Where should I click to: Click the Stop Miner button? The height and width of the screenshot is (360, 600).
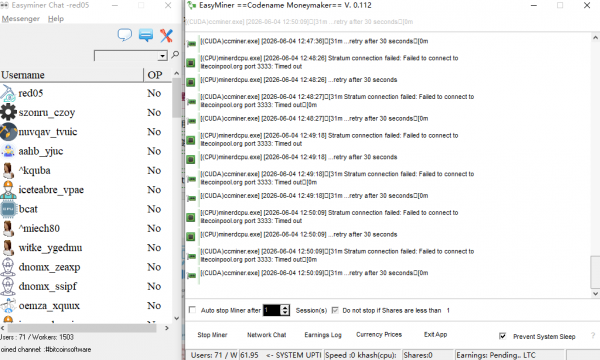(212, 335)
